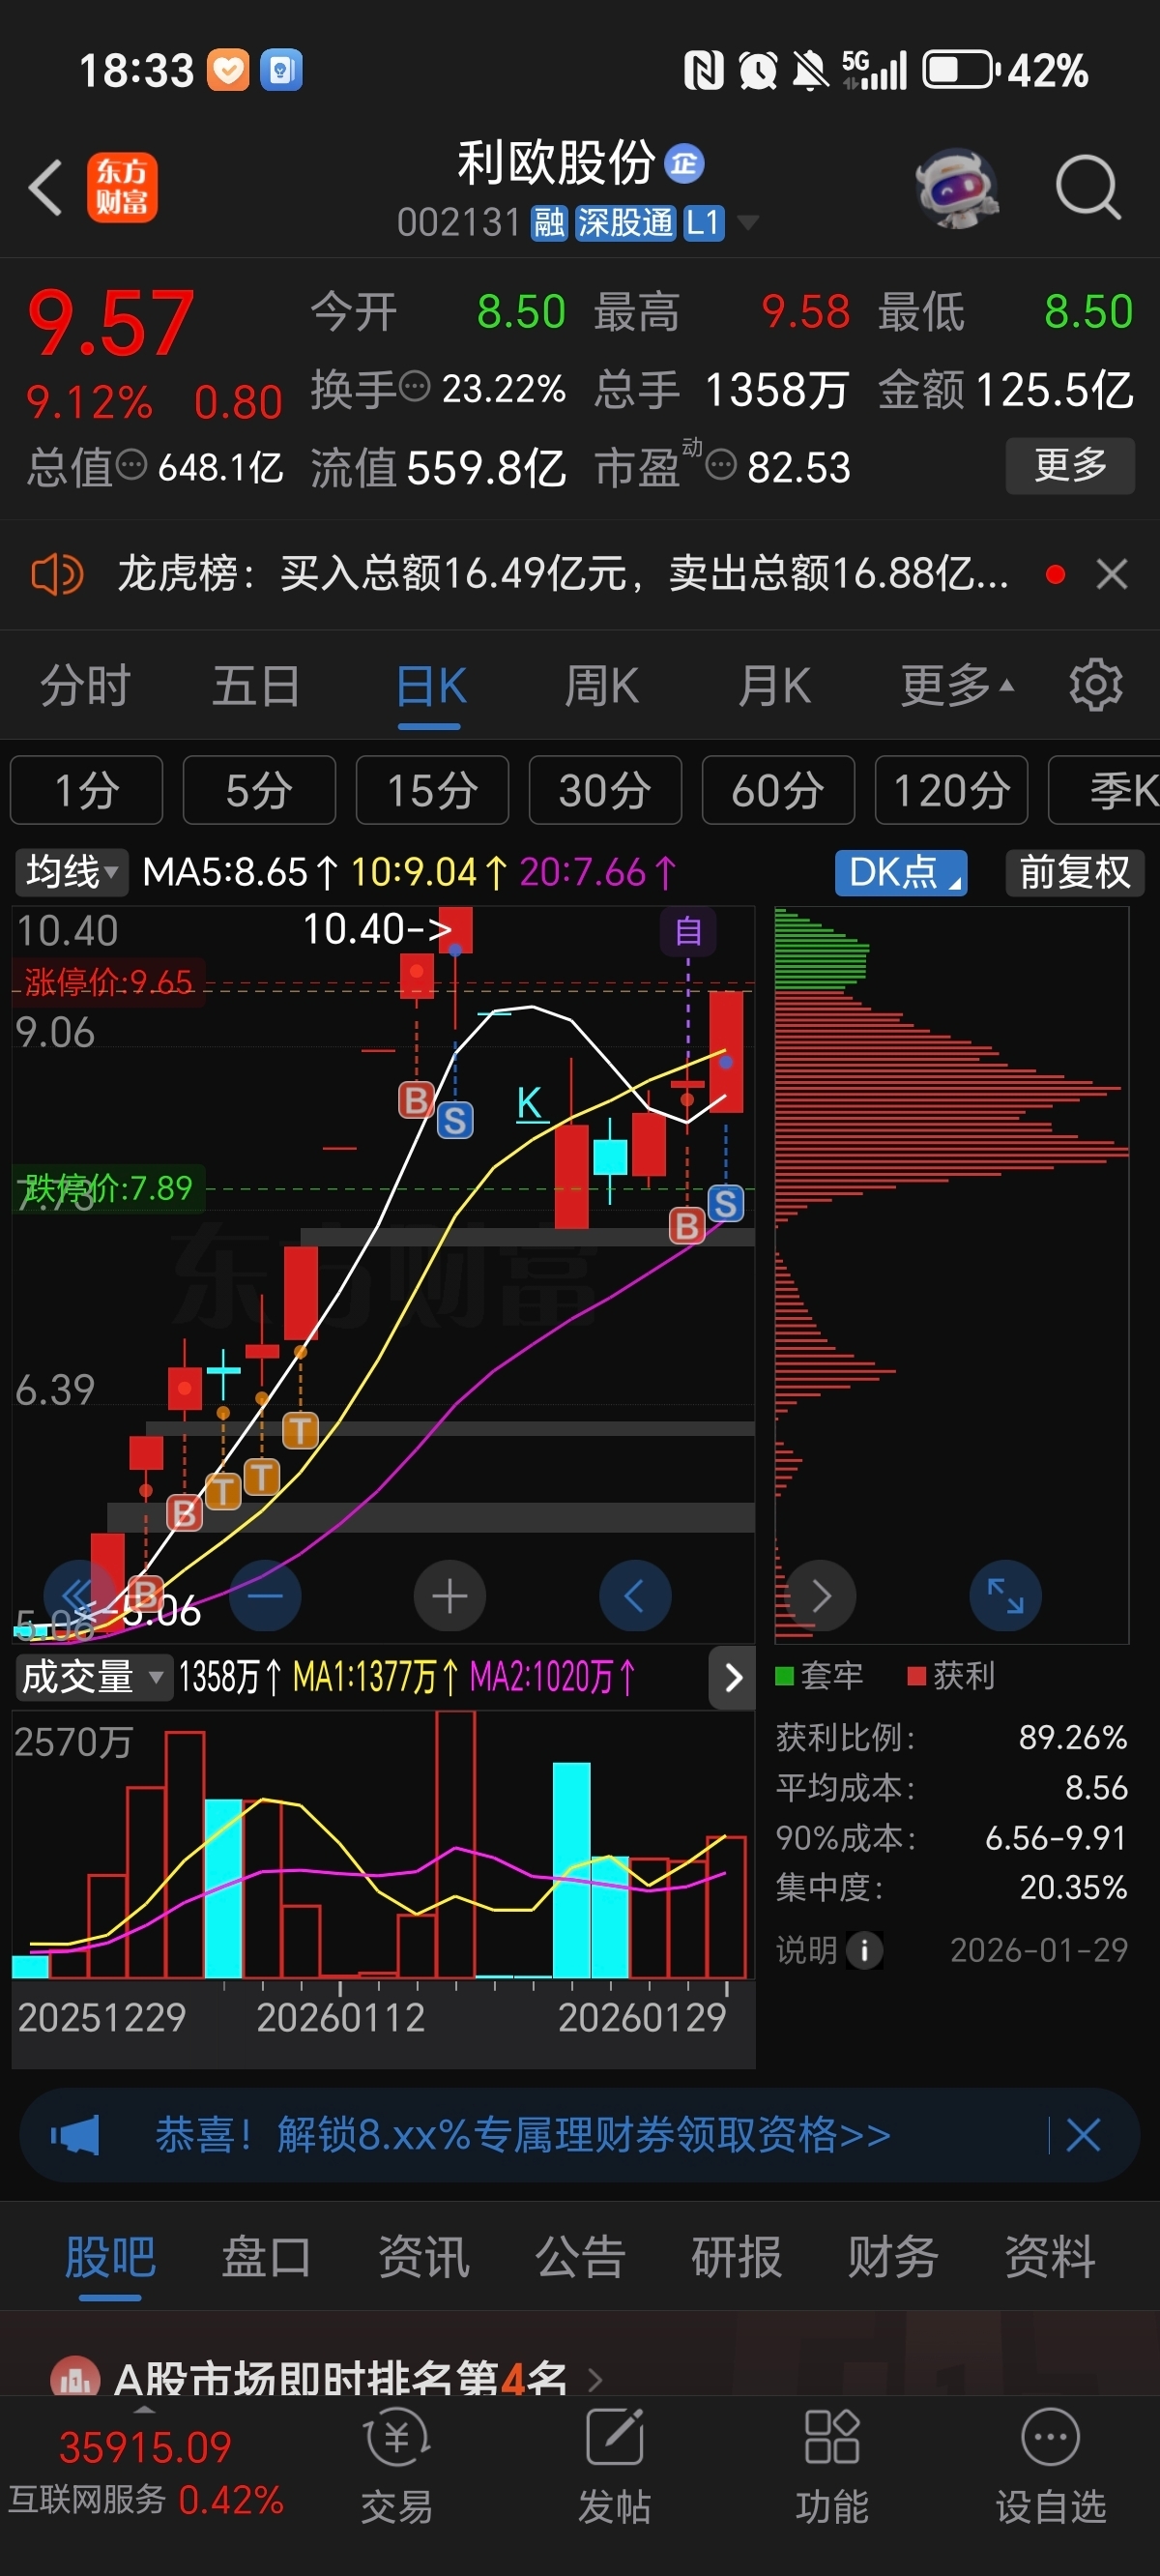The height and width of the screenshot is (2576, 1160).
Task: Zoom out chart with minus icon
Action: 265,1595
